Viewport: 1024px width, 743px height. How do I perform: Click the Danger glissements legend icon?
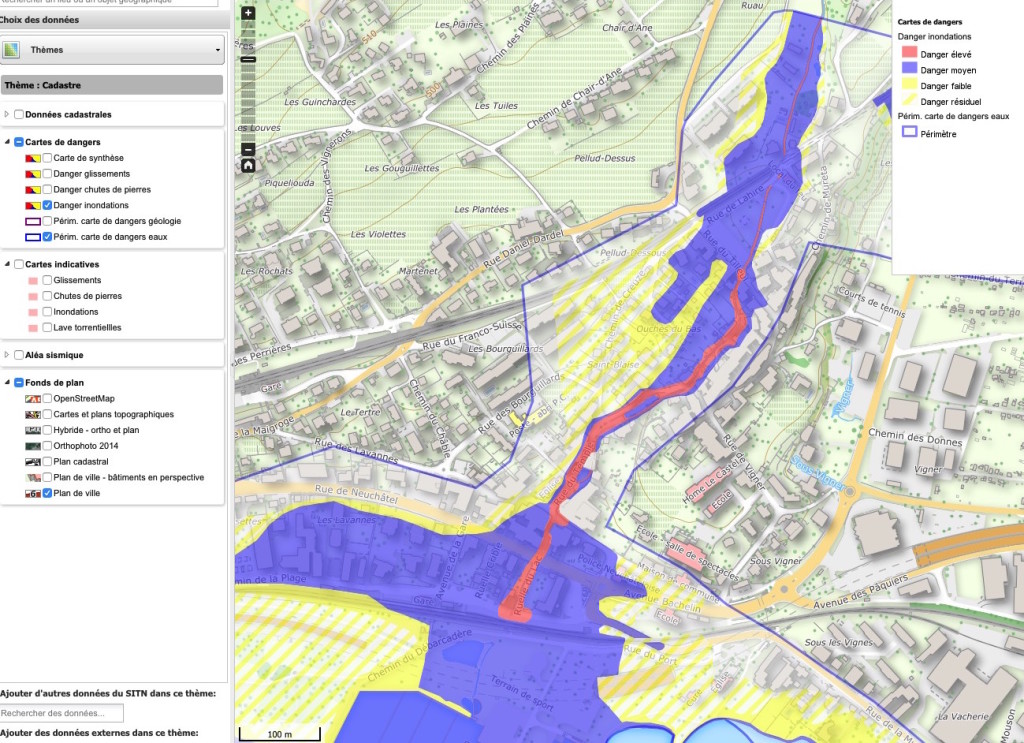tap(33, 174)
